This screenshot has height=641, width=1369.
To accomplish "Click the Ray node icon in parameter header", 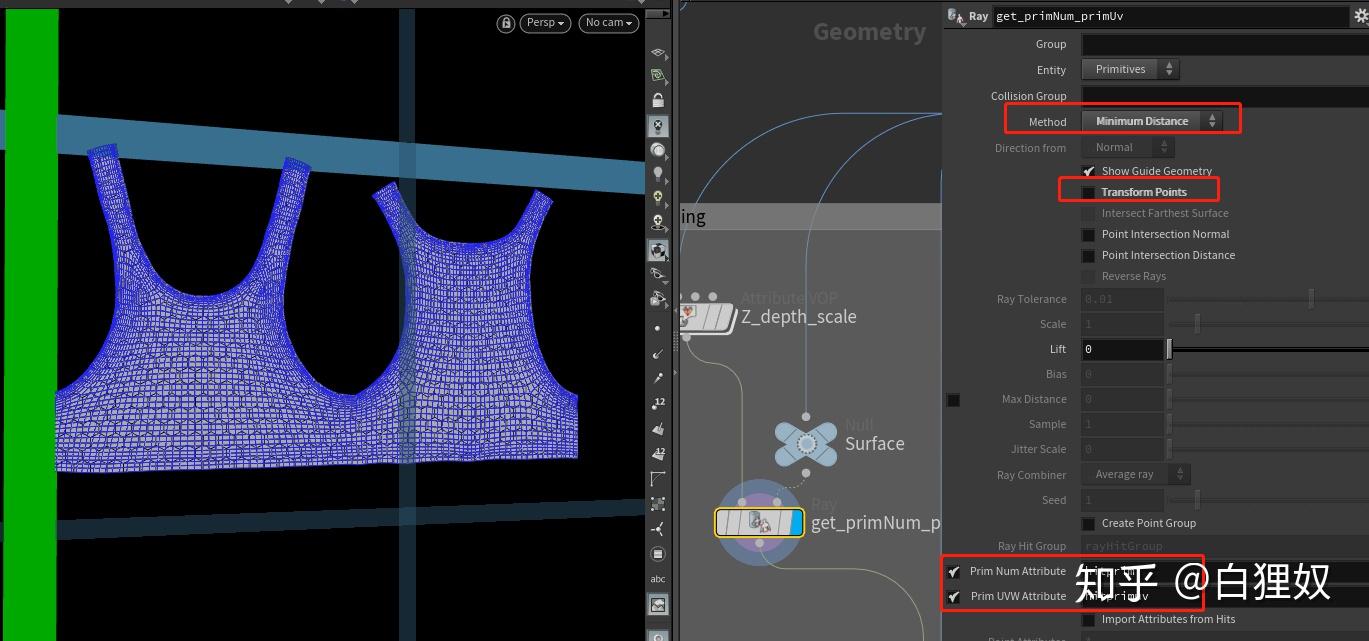I will click(955, 16).
